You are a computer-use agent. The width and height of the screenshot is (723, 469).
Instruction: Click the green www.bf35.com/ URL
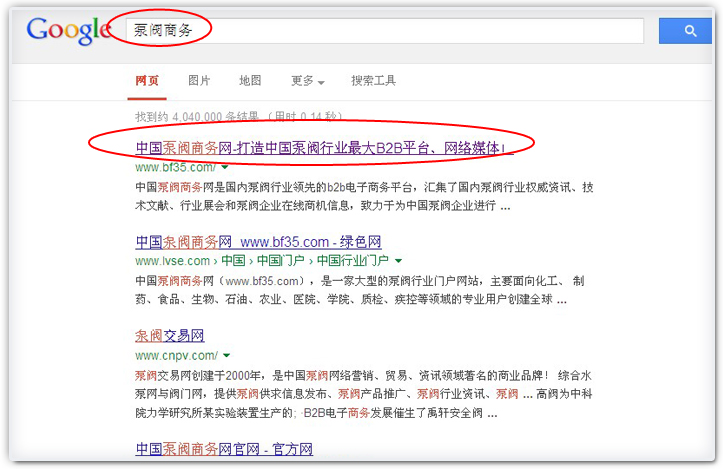[175, 167]
